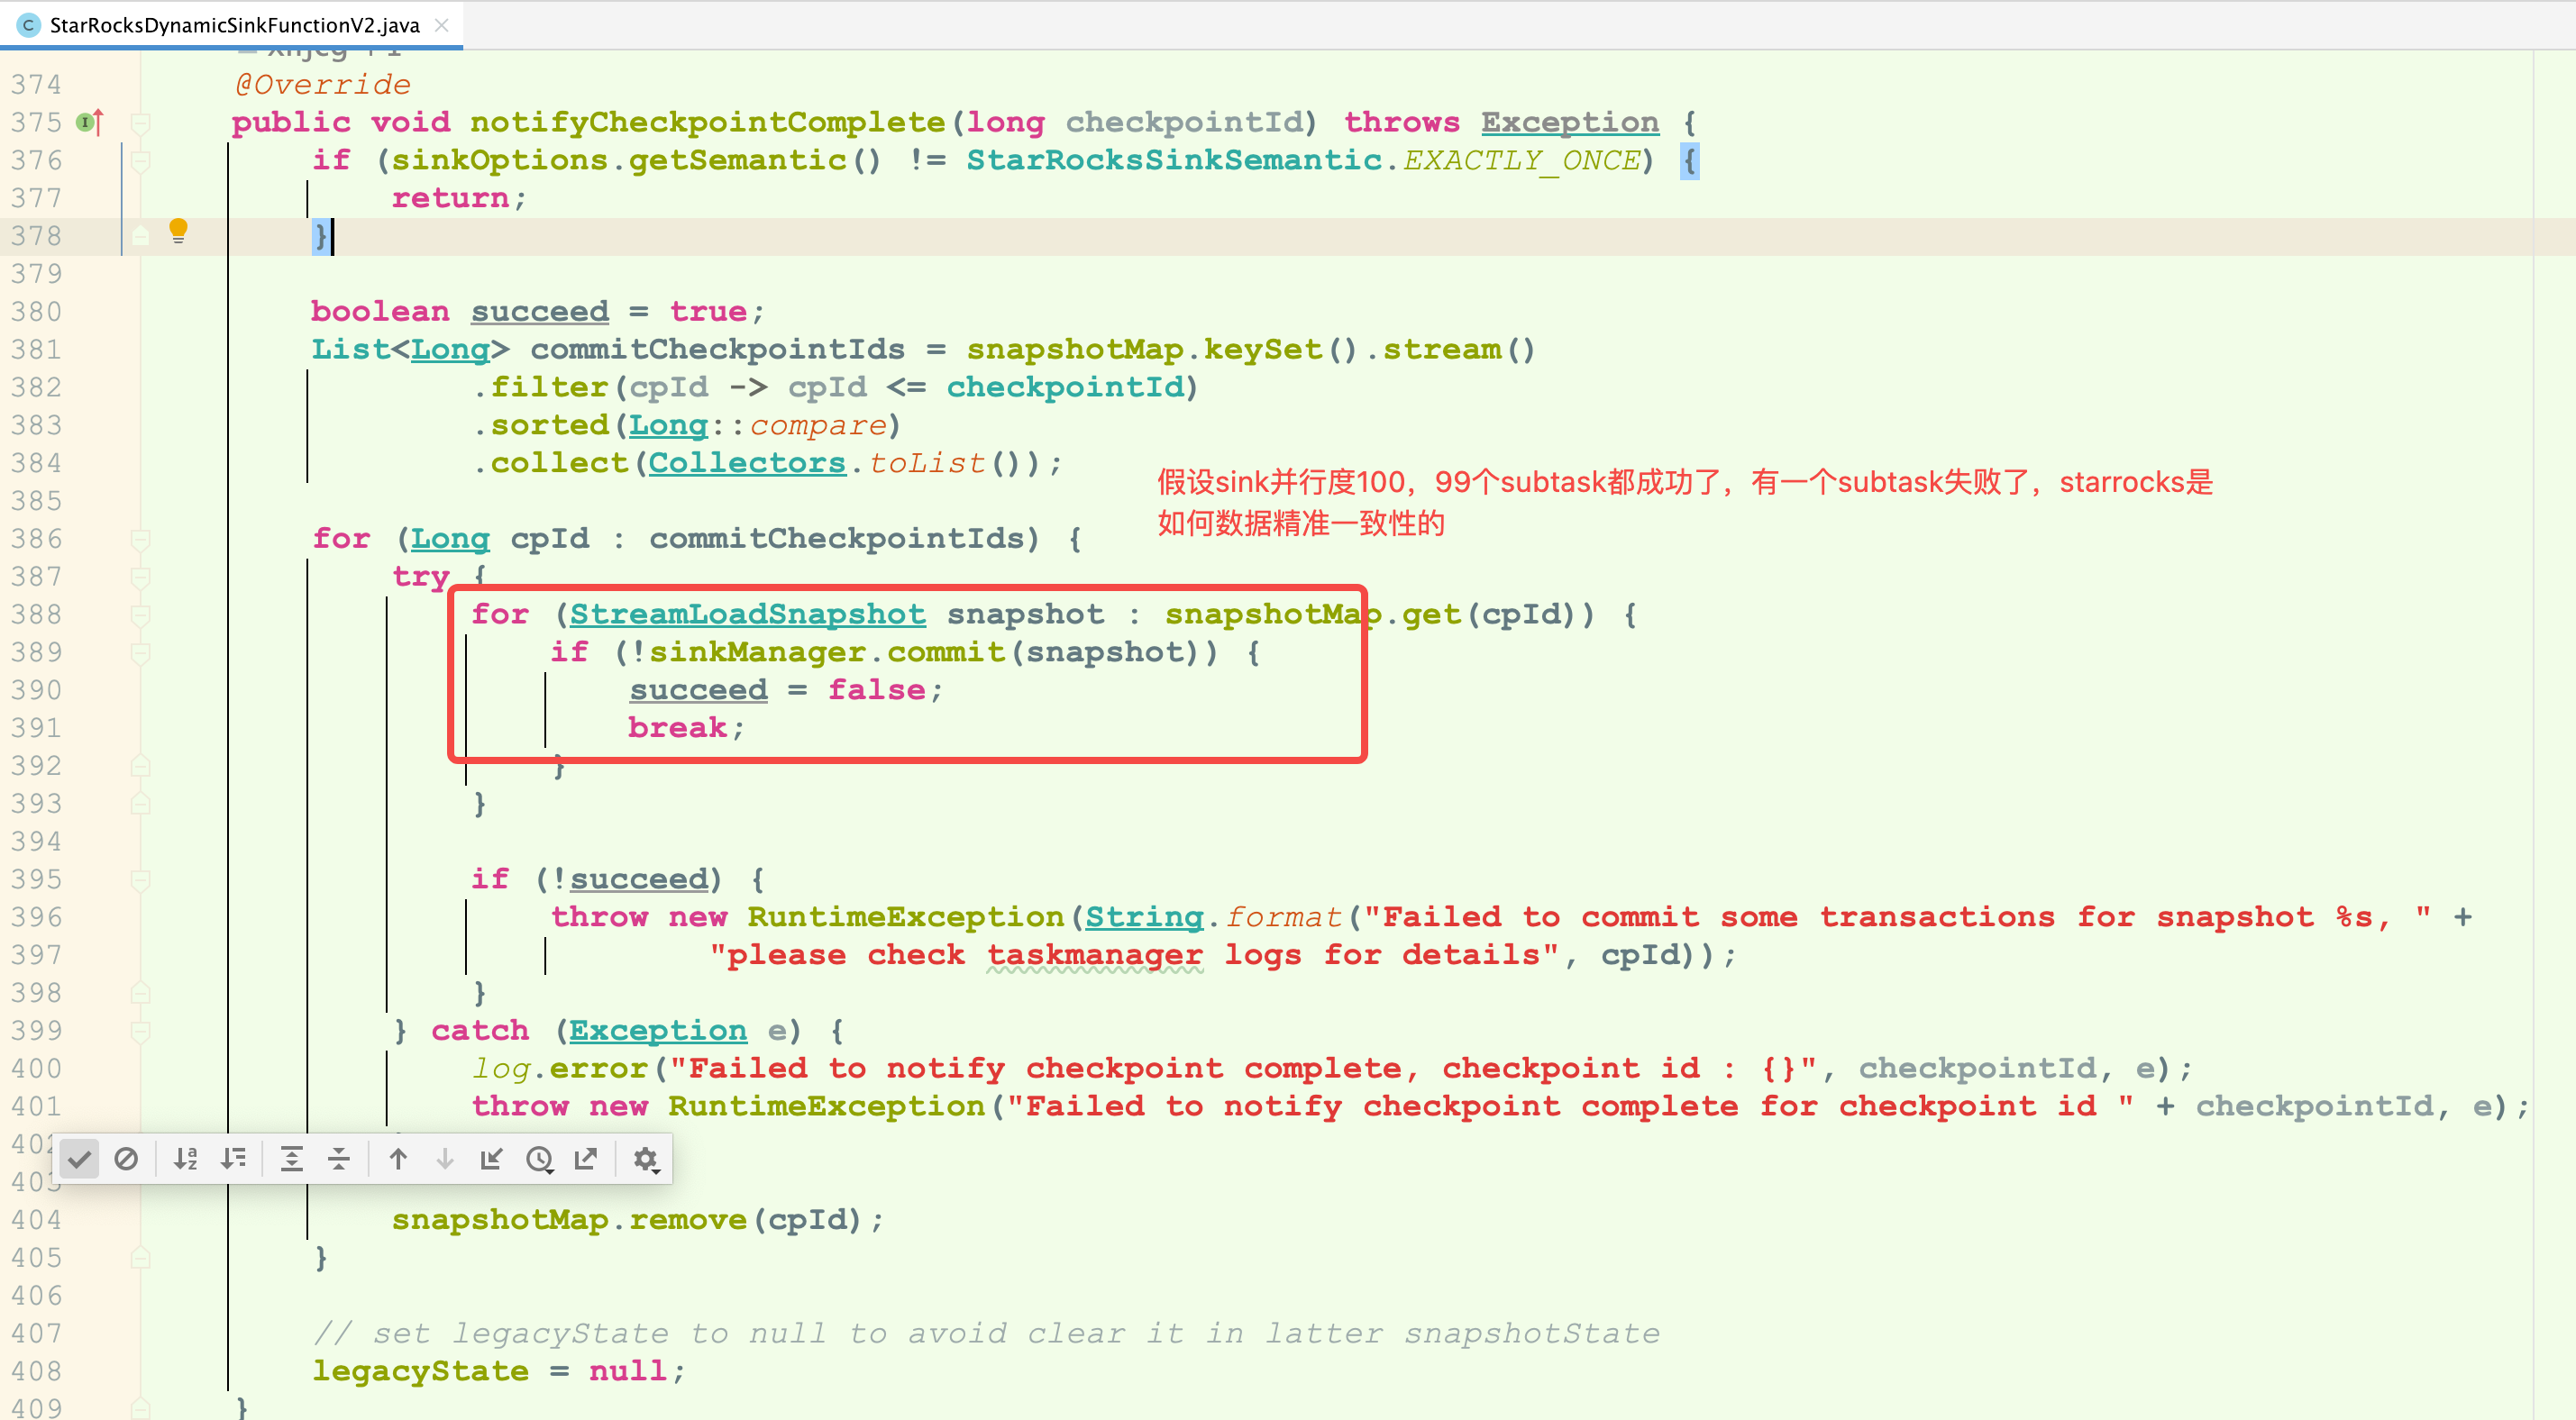Collapse all using the floating toolbar icon
2576x1420 pixels.
(x=339, y=1159)
